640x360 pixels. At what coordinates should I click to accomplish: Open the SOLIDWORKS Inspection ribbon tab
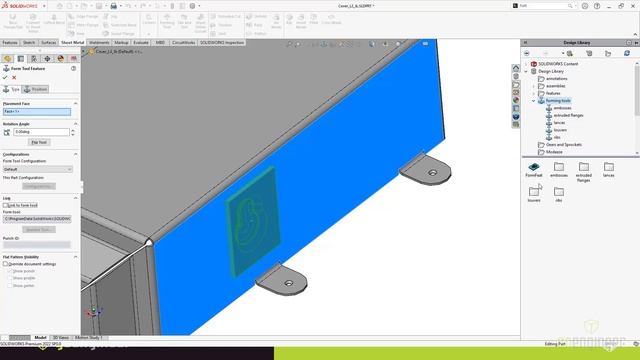(222, 42)
